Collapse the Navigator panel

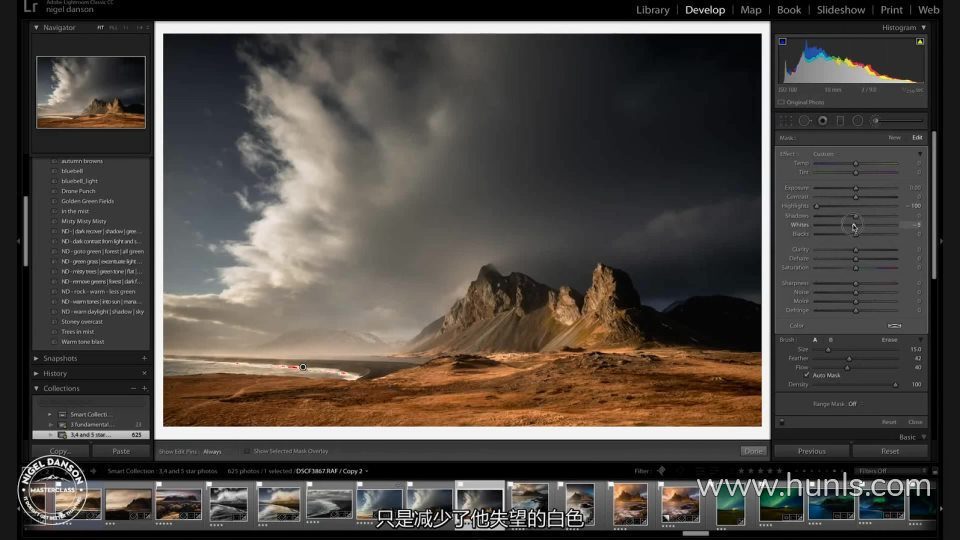coord(36,28)
